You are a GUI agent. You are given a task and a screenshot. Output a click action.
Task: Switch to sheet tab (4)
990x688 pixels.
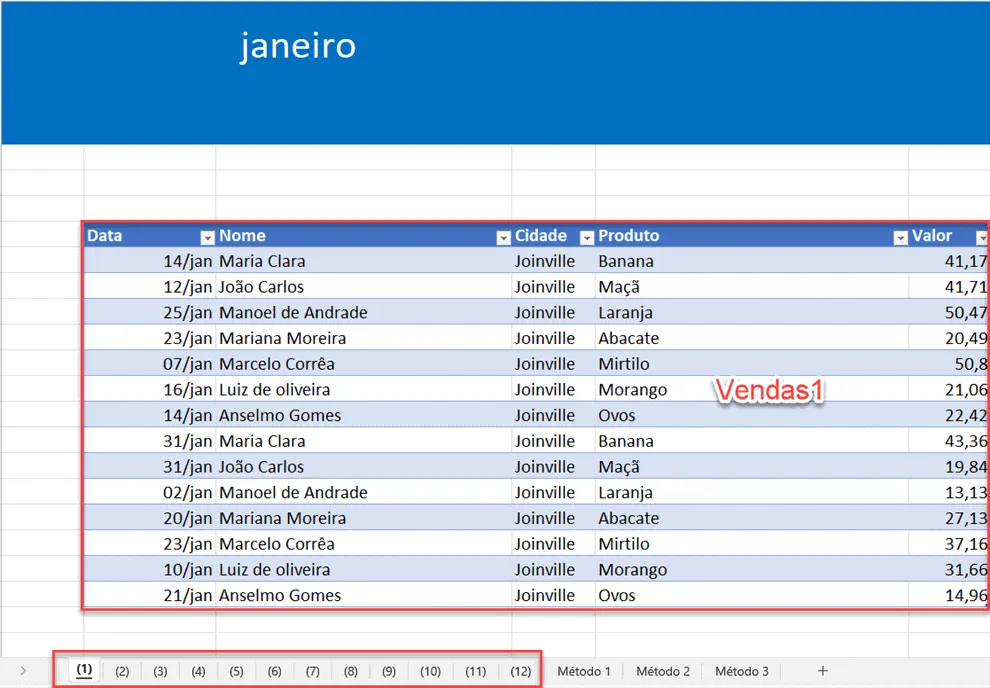(x=198, y=671)
